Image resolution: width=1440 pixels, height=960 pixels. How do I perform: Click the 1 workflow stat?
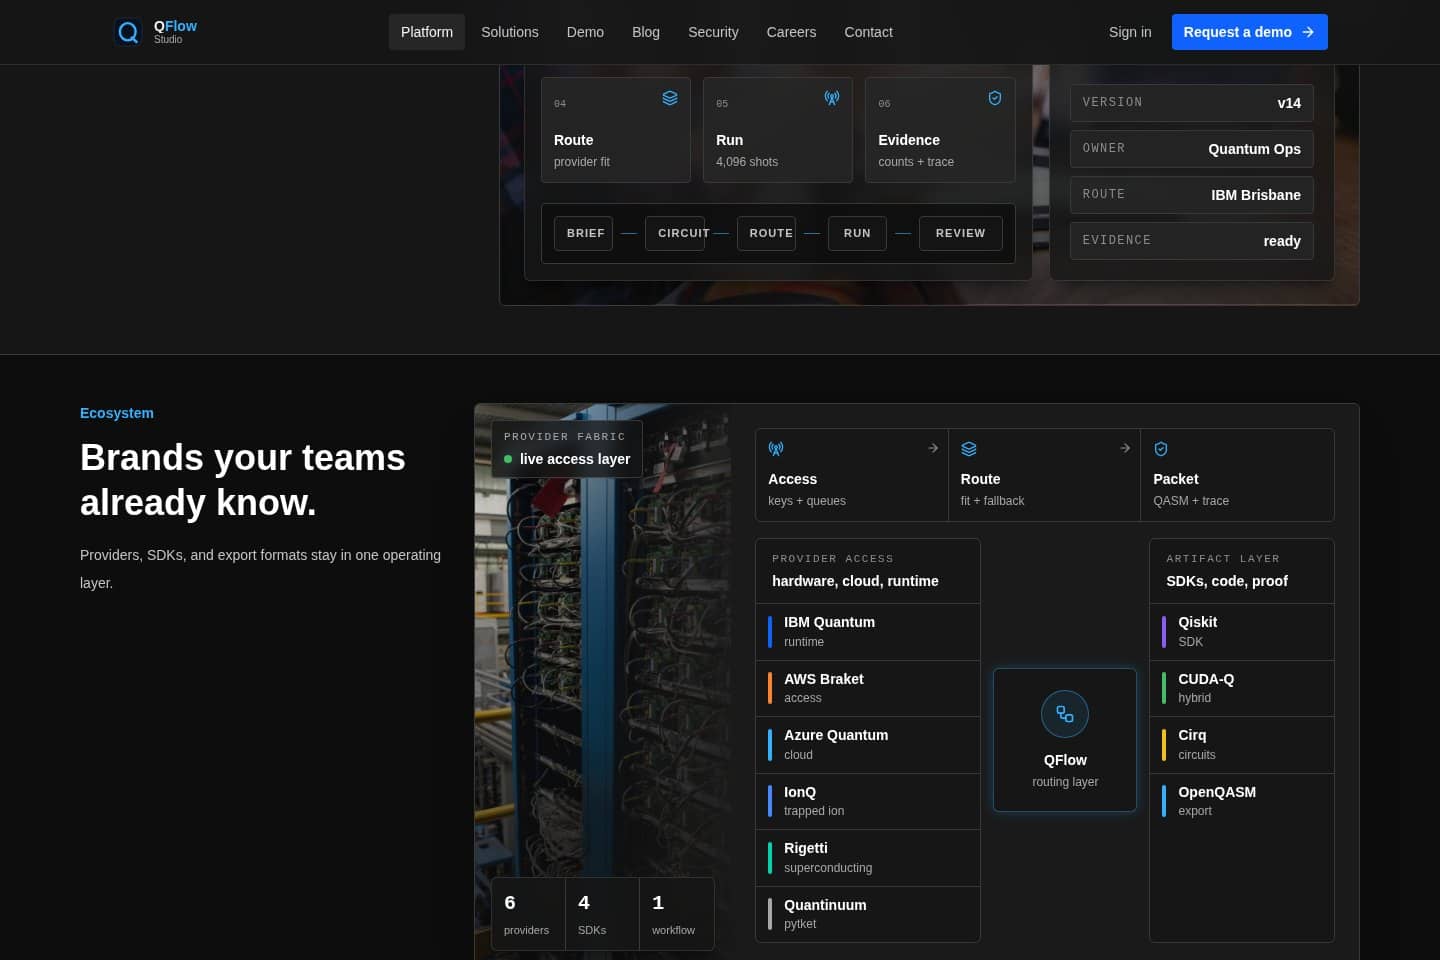point(677,914)
